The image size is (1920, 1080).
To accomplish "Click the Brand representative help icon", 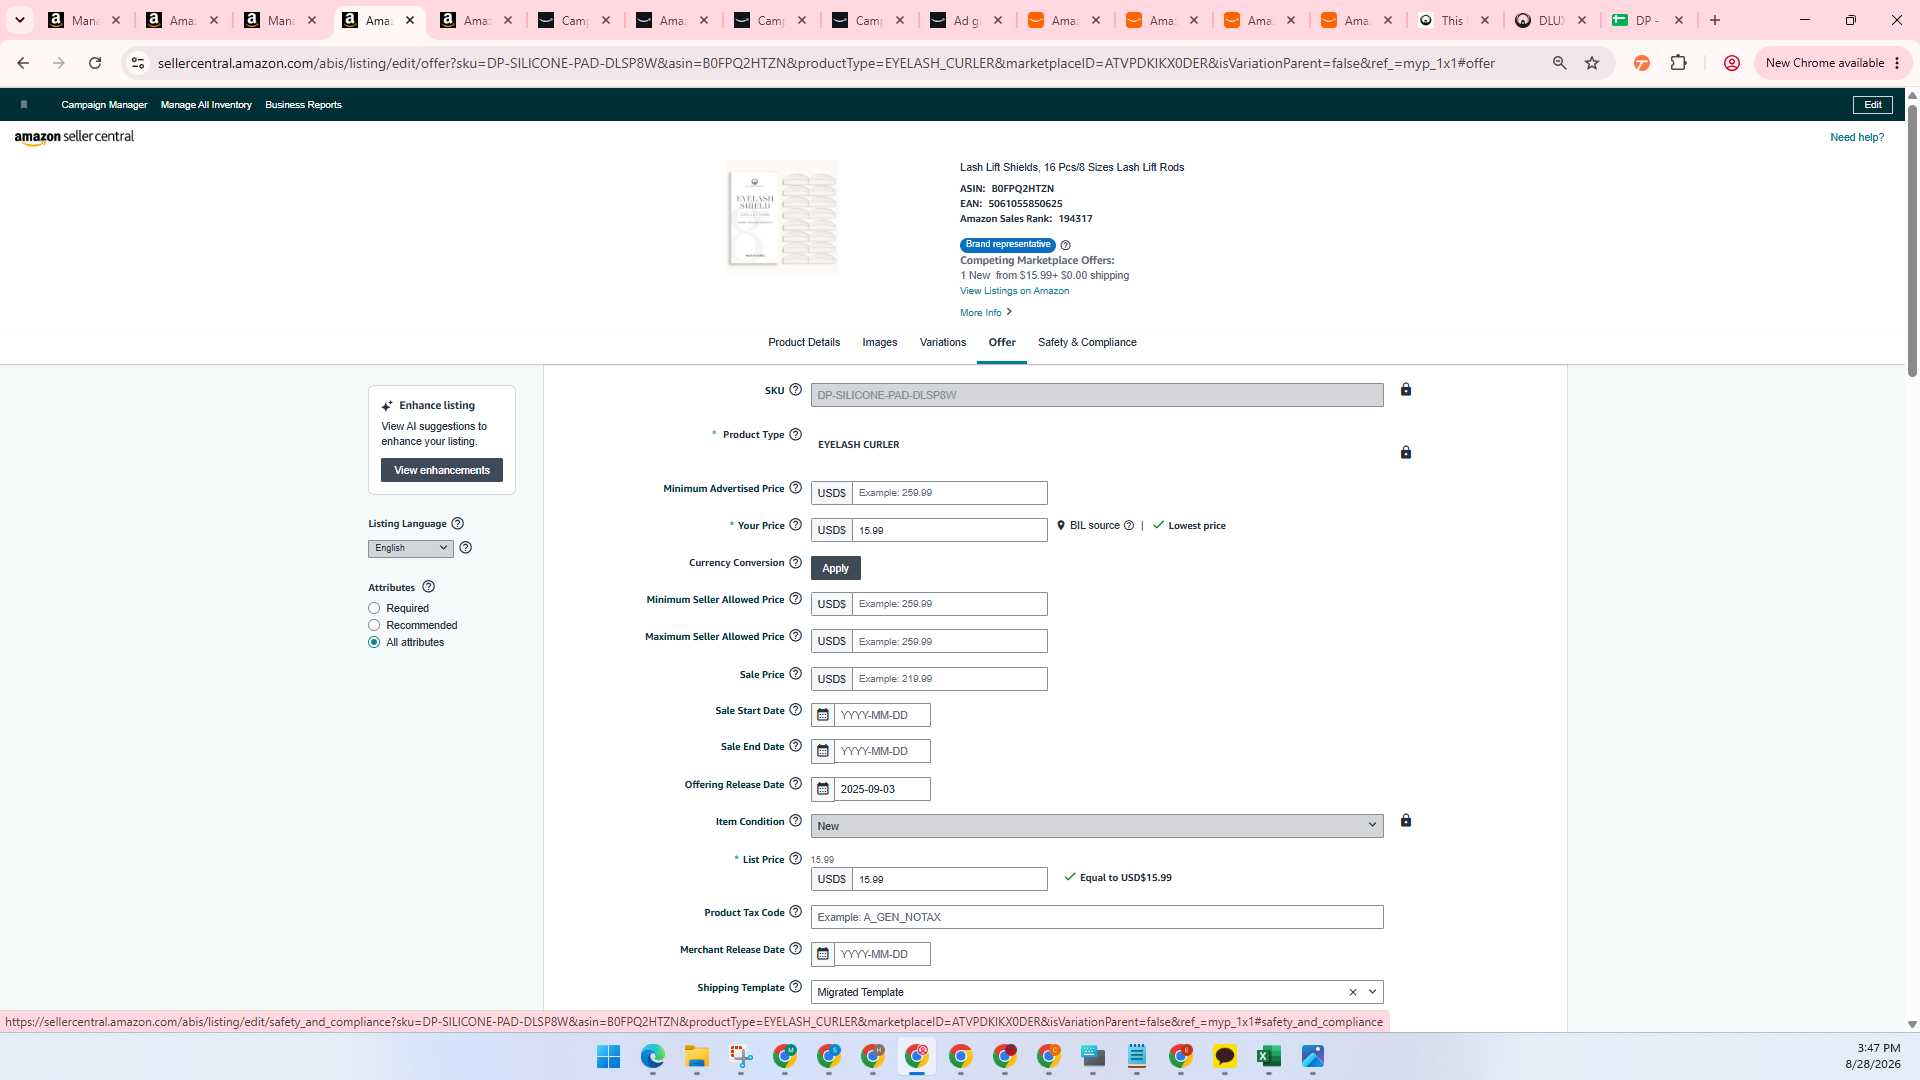I will 1065,245.
